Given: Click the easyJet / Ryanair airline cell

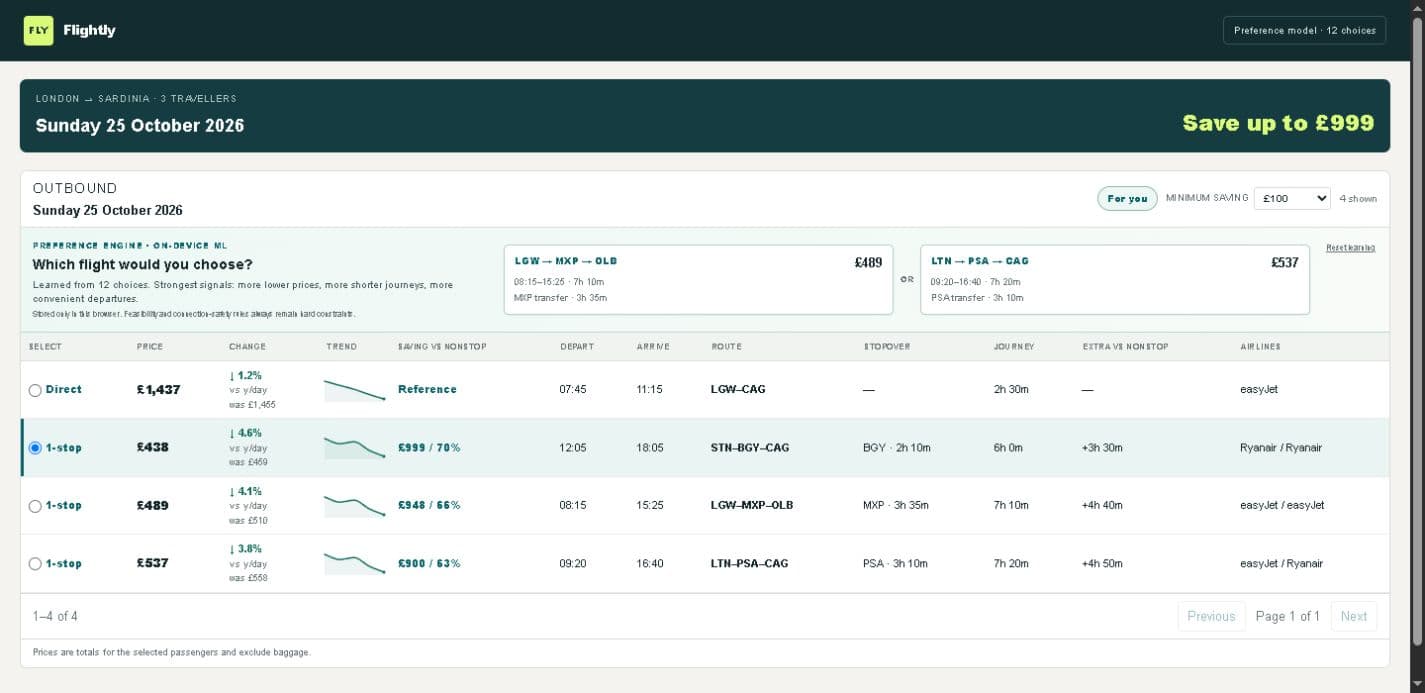Looking at the screenshot, I should [x=1281, y=564].
